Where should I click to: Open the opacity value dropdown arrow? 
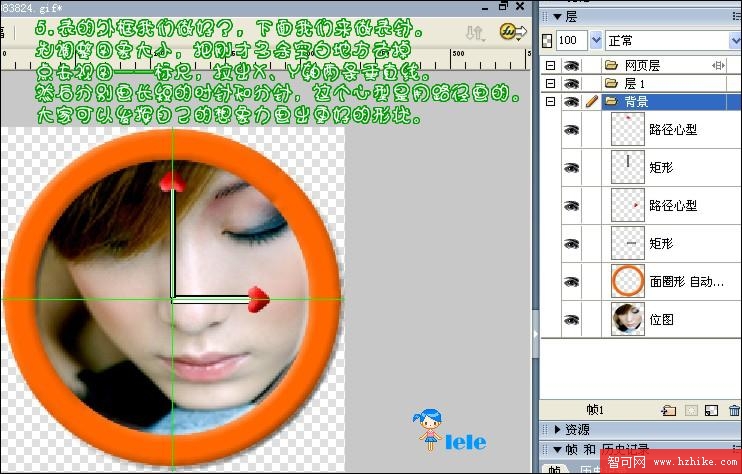click(596, 41)
